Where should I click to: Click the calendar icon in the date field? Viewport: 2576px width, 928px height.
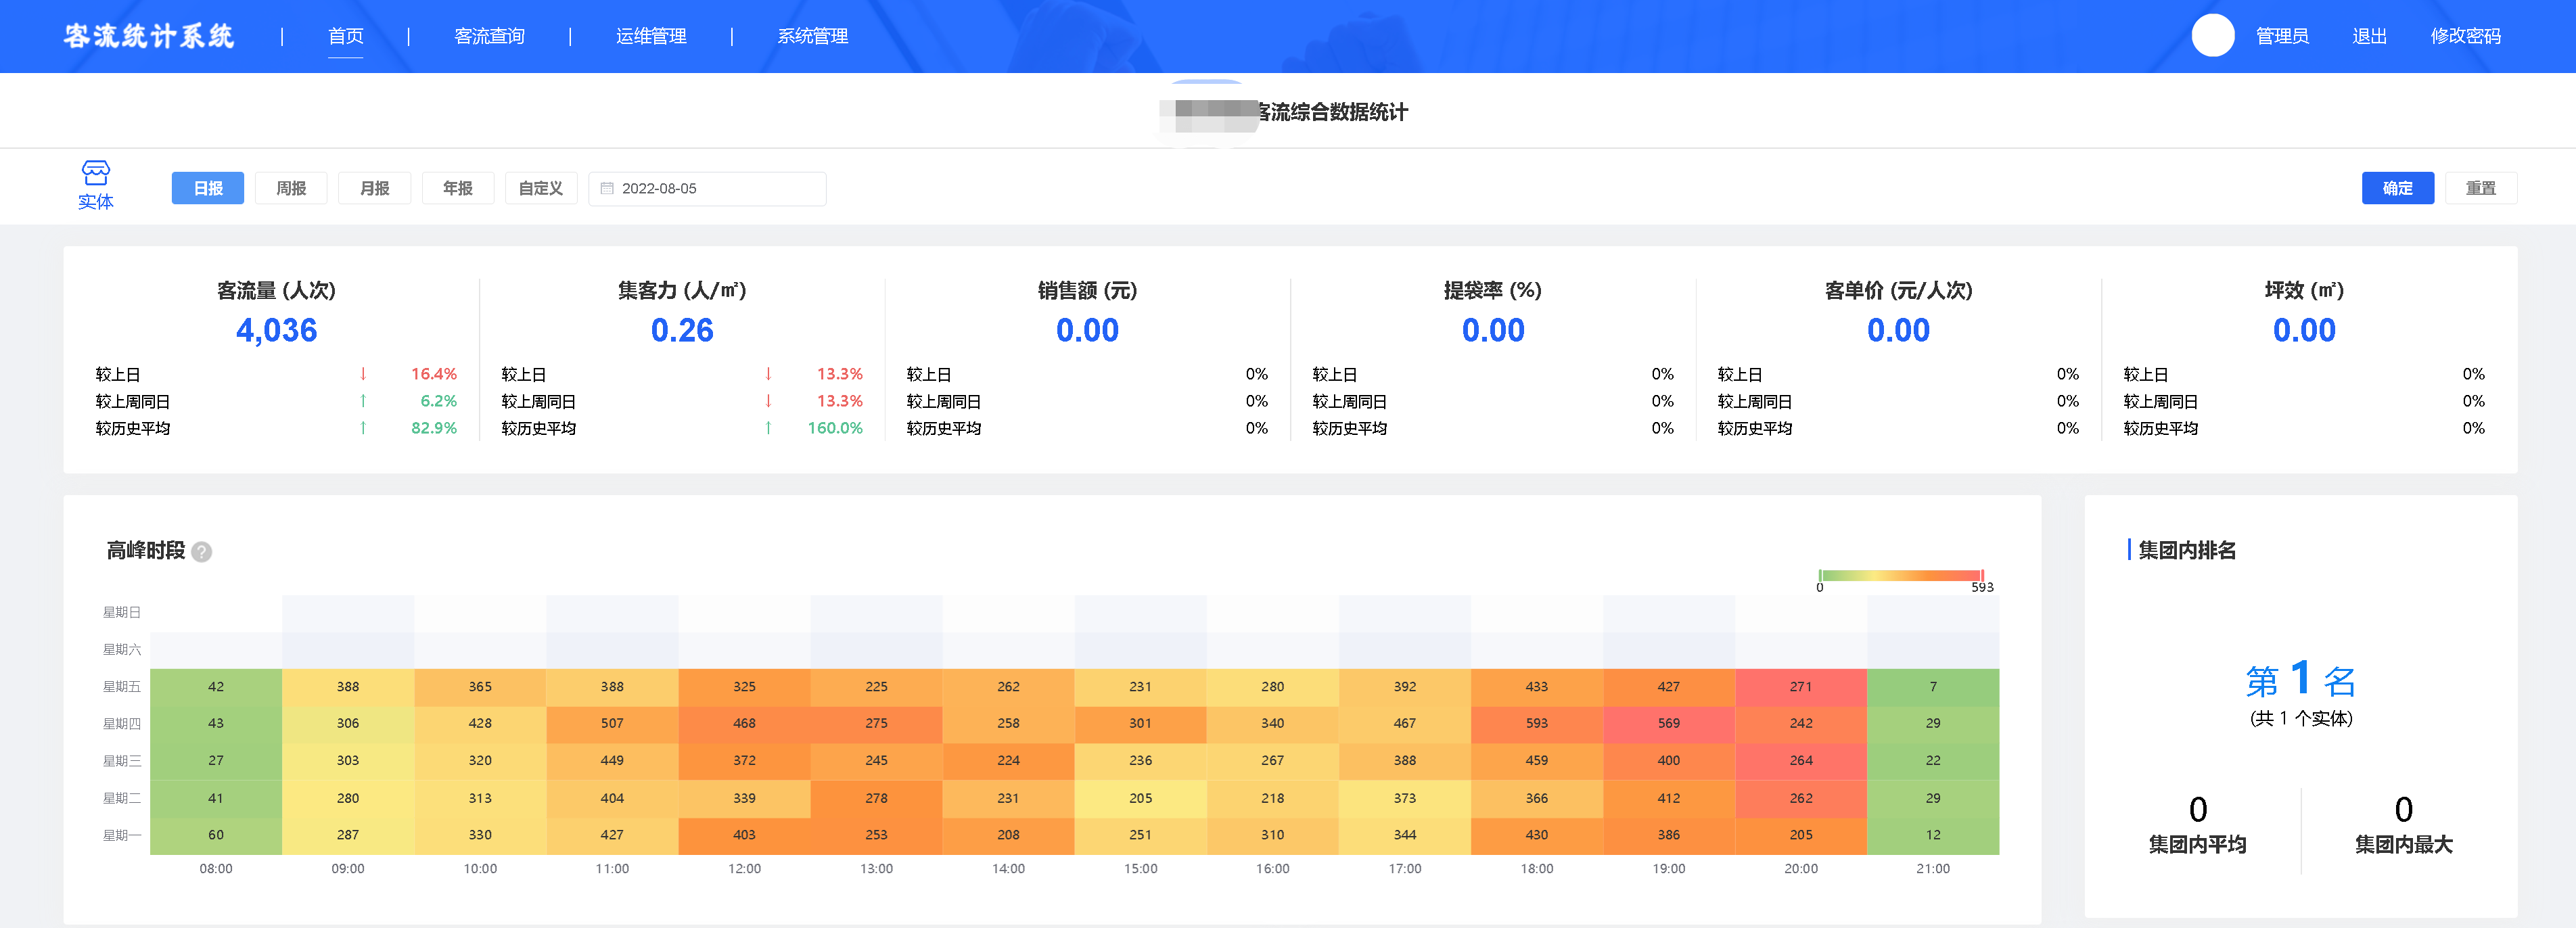click(x=606, y=188)
